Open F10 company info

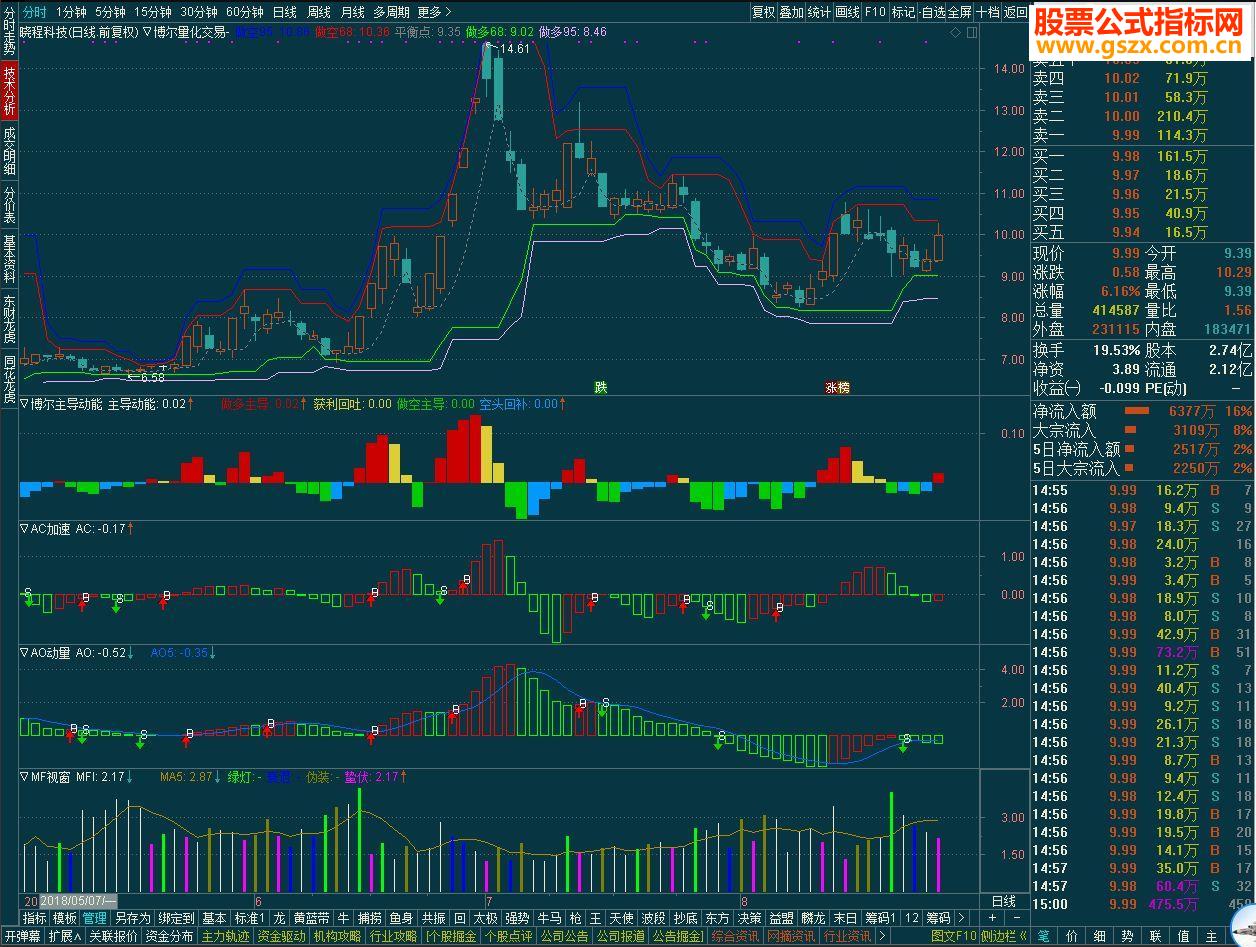875,12
